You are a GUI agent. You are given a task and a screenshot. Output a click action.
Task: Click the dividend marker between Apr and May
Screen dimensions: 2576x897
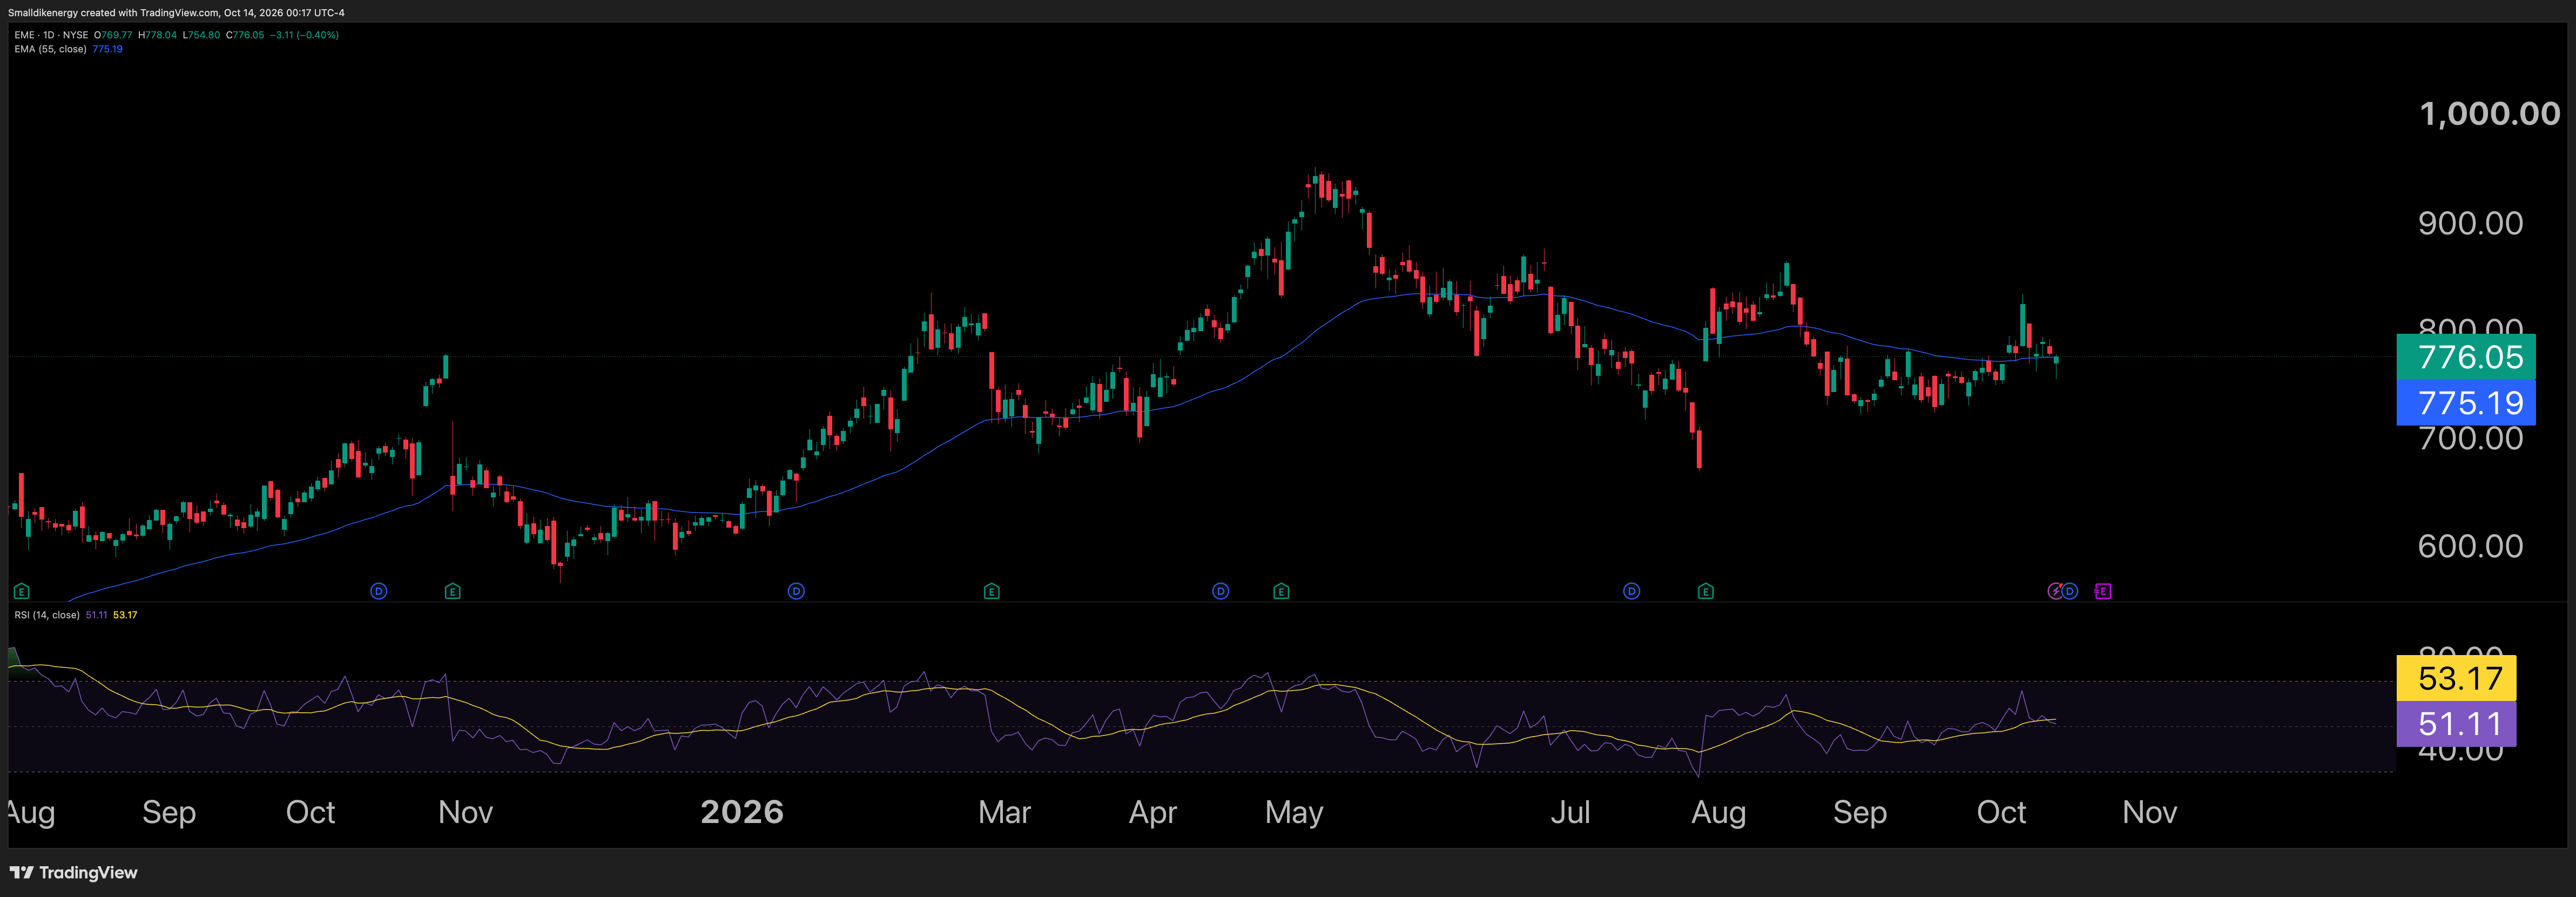[1221, 591]
